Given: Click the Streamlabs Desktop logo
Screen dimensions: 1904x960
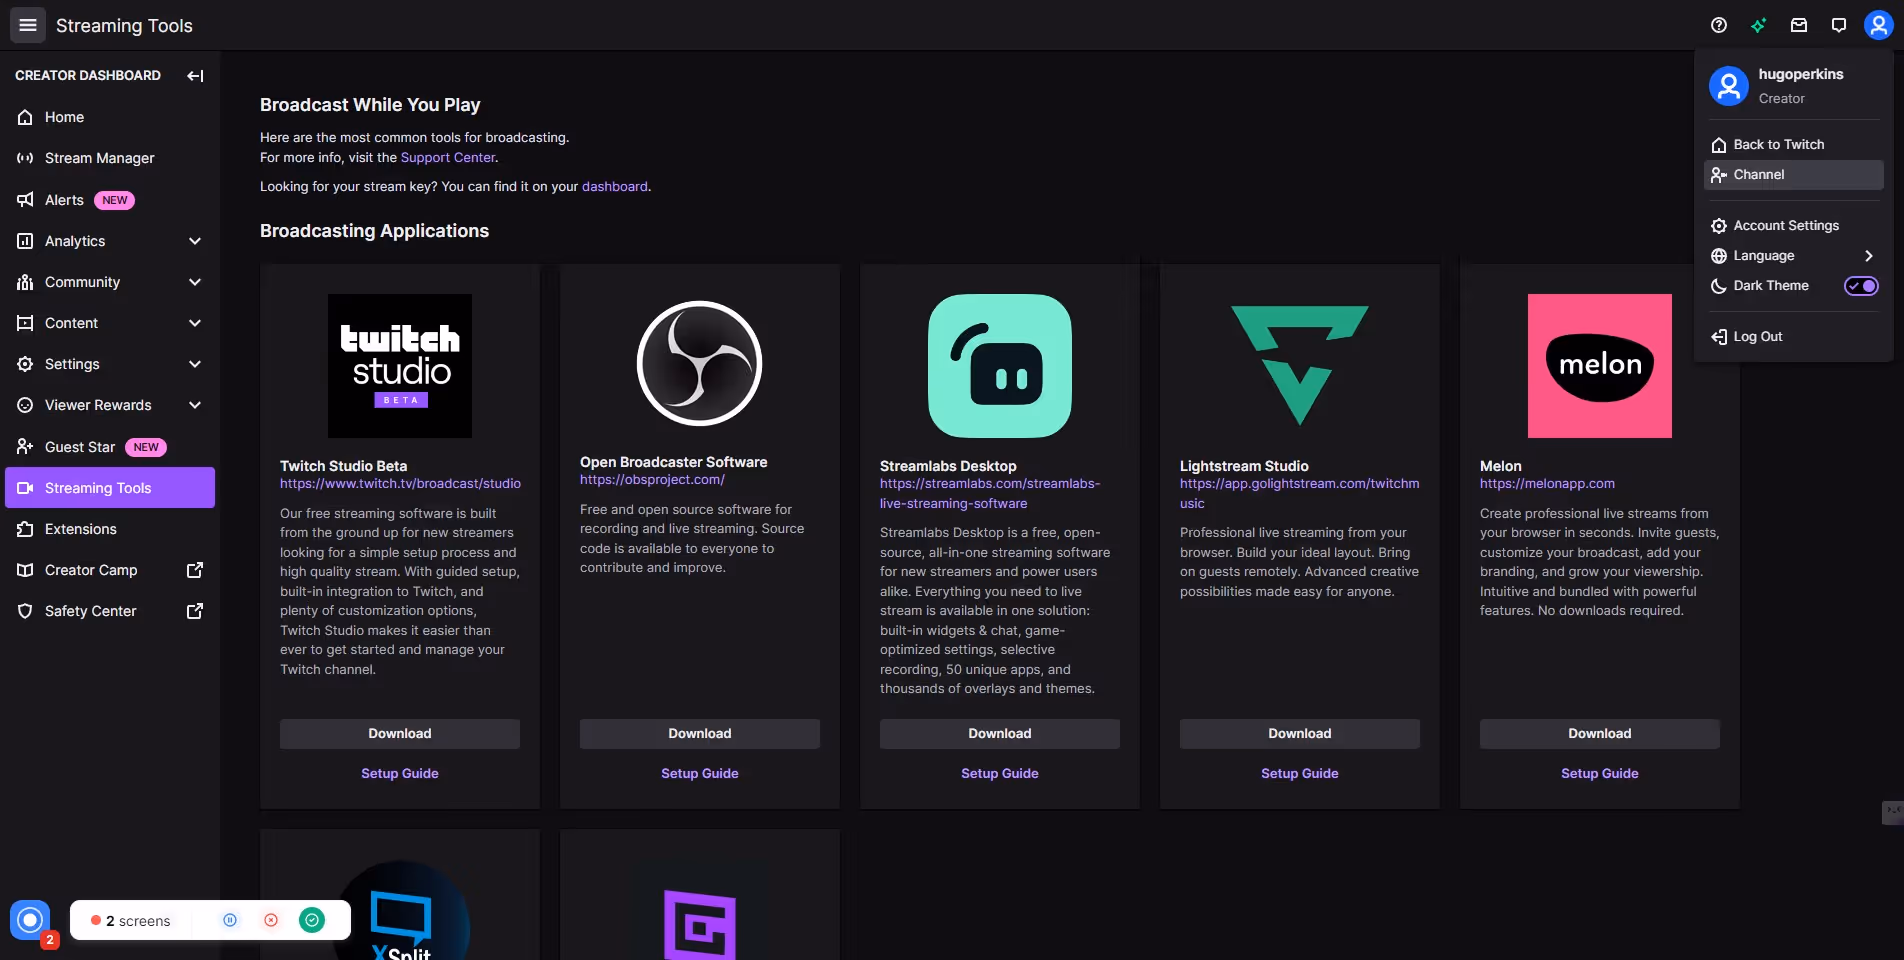Looking at the screenshot, I should [x=1000, y=366].
